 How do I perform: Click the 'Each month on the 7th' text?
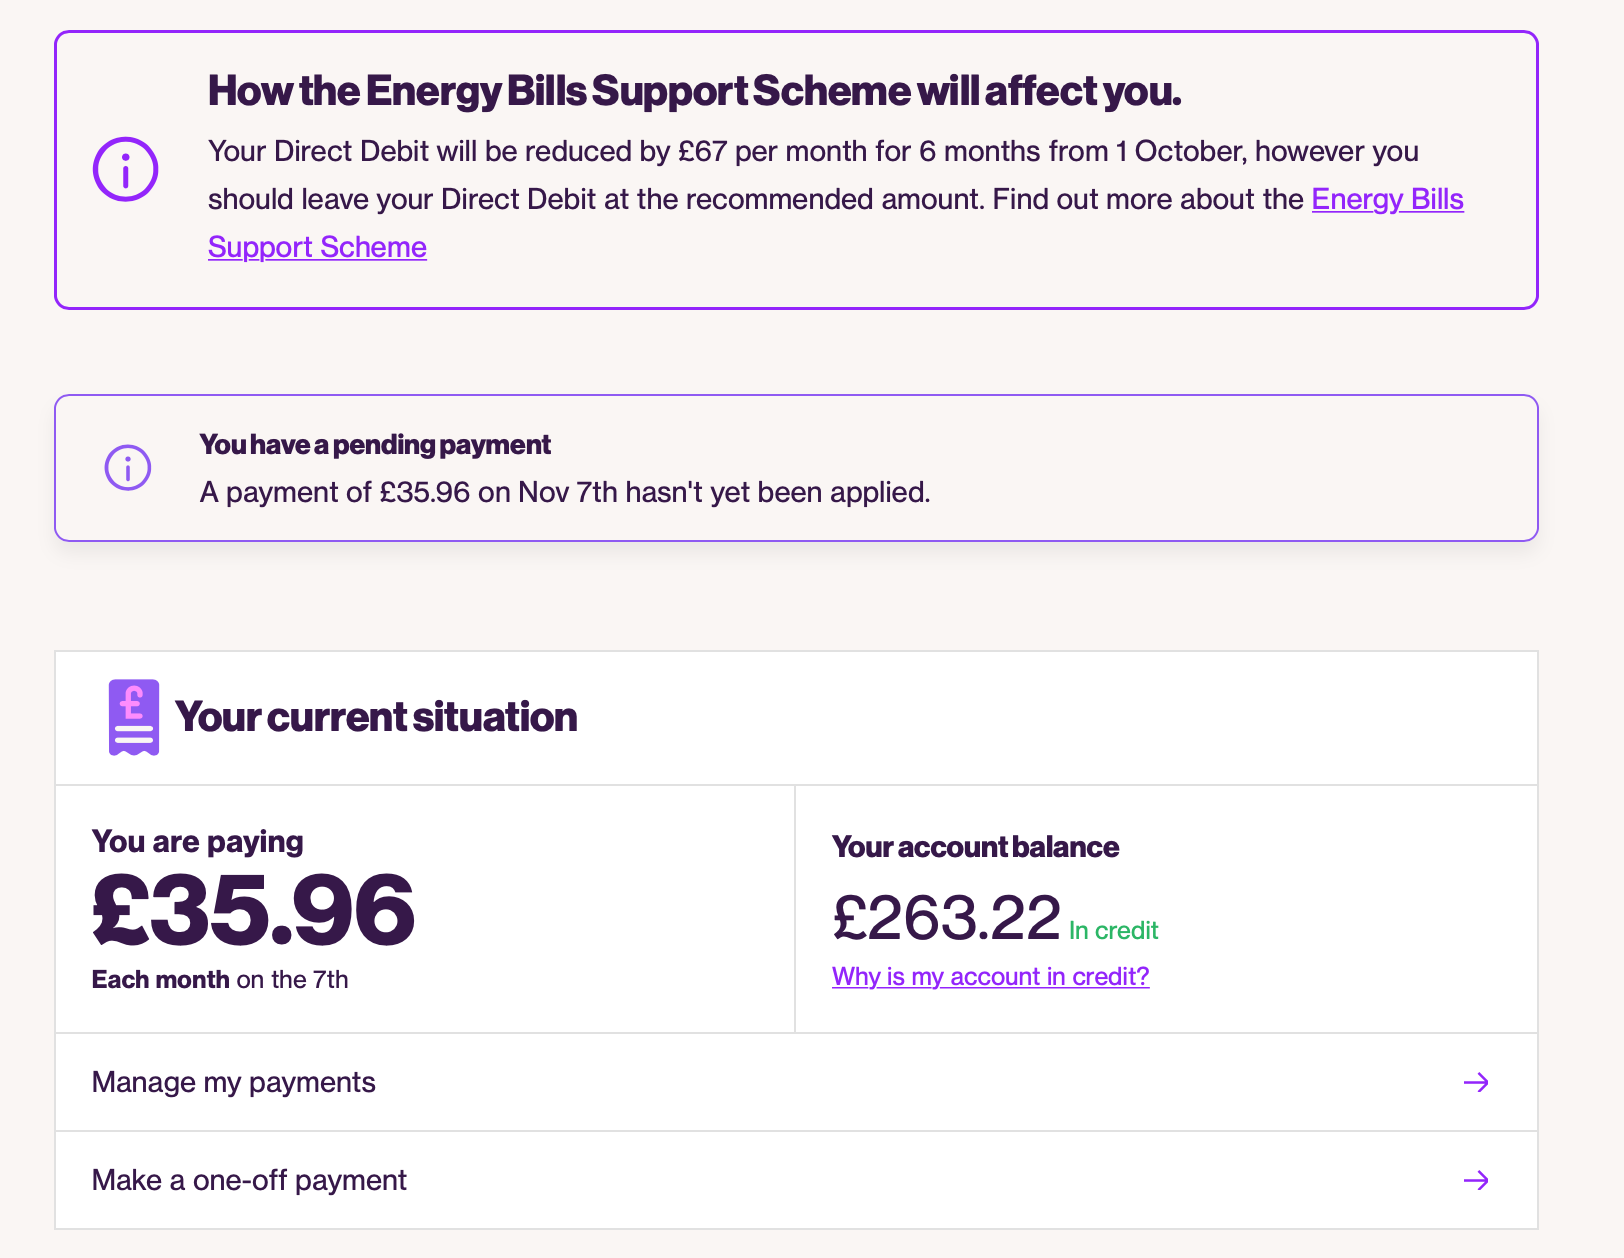[220, 979]
